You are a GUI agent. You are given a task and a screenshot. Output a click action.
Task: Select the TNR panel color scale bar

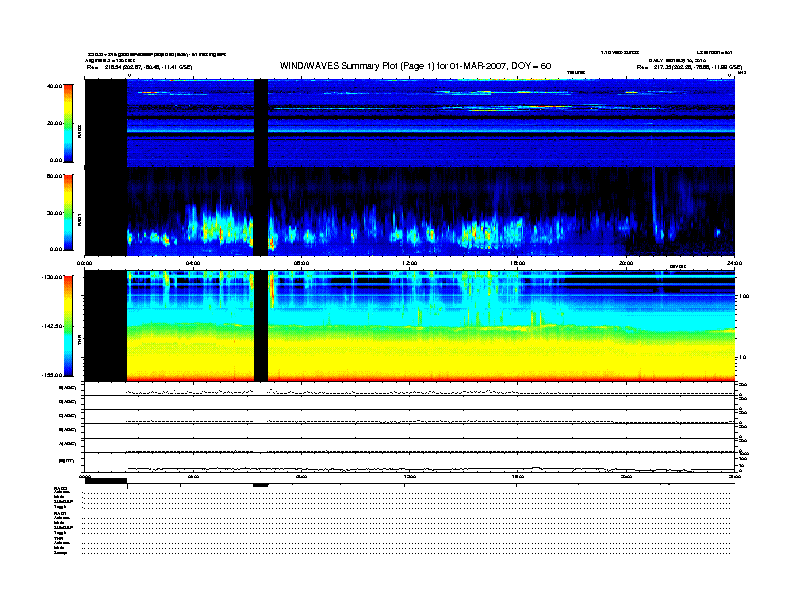tap(68, 326)
